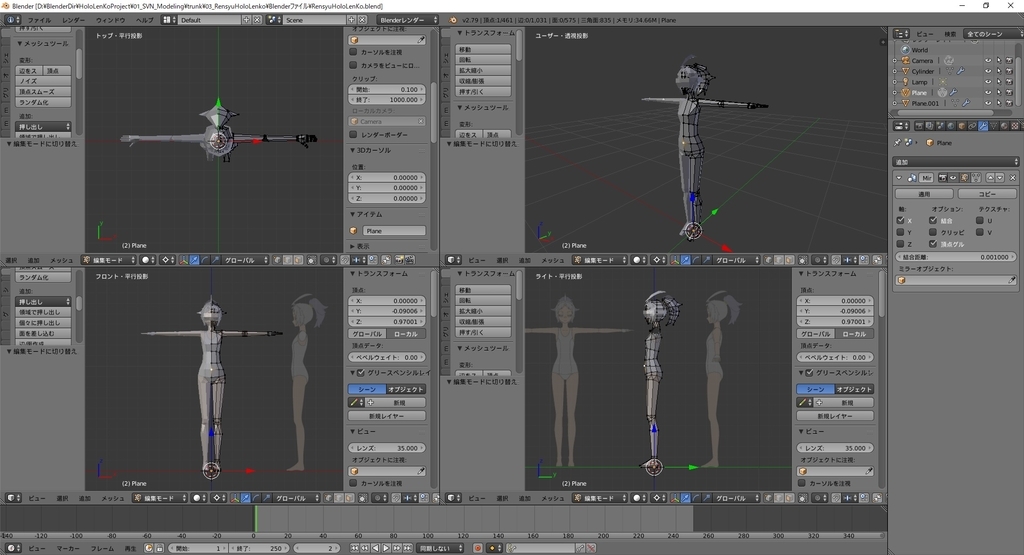The height and width of the screenshot is (555, 1024).
Task: Click the 頂点スムーズ button
Action: click(x=43, y=91)
